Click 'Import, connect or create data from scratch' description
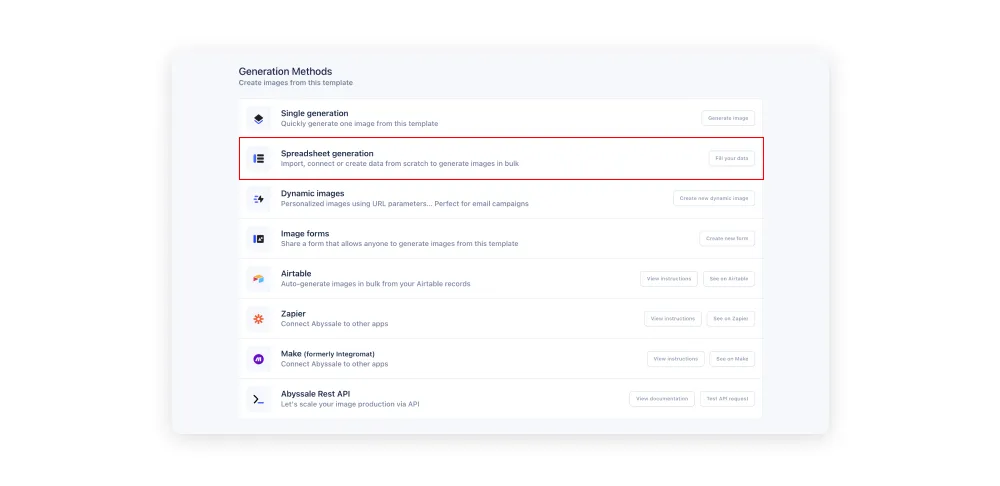This screenshot has width=1000, height=486. click(400, 164)
